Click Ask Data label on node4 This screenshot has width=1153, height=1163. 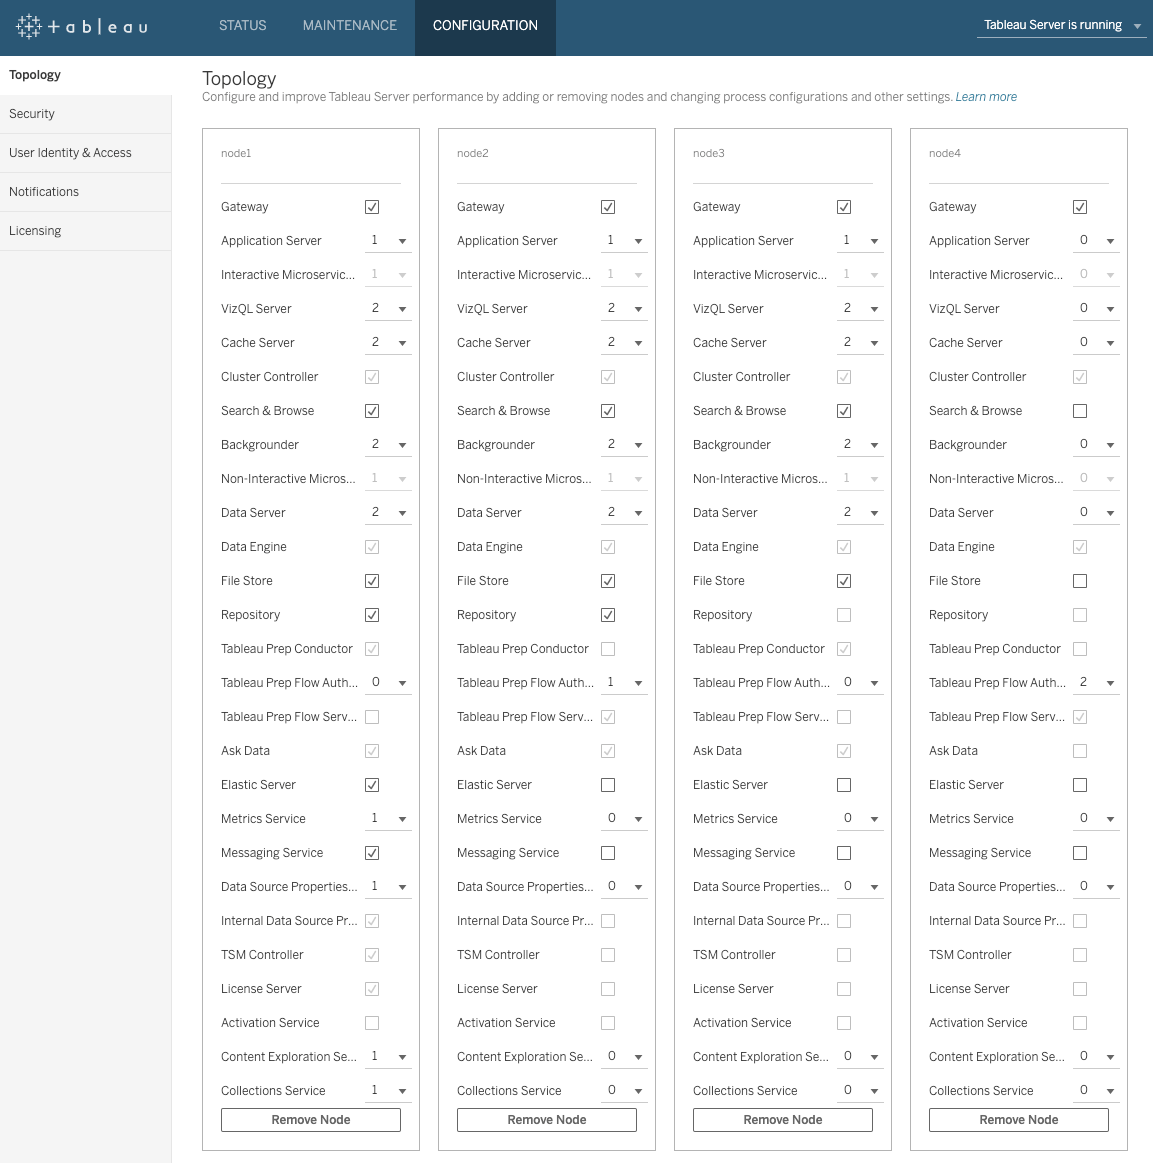(953, 751)
